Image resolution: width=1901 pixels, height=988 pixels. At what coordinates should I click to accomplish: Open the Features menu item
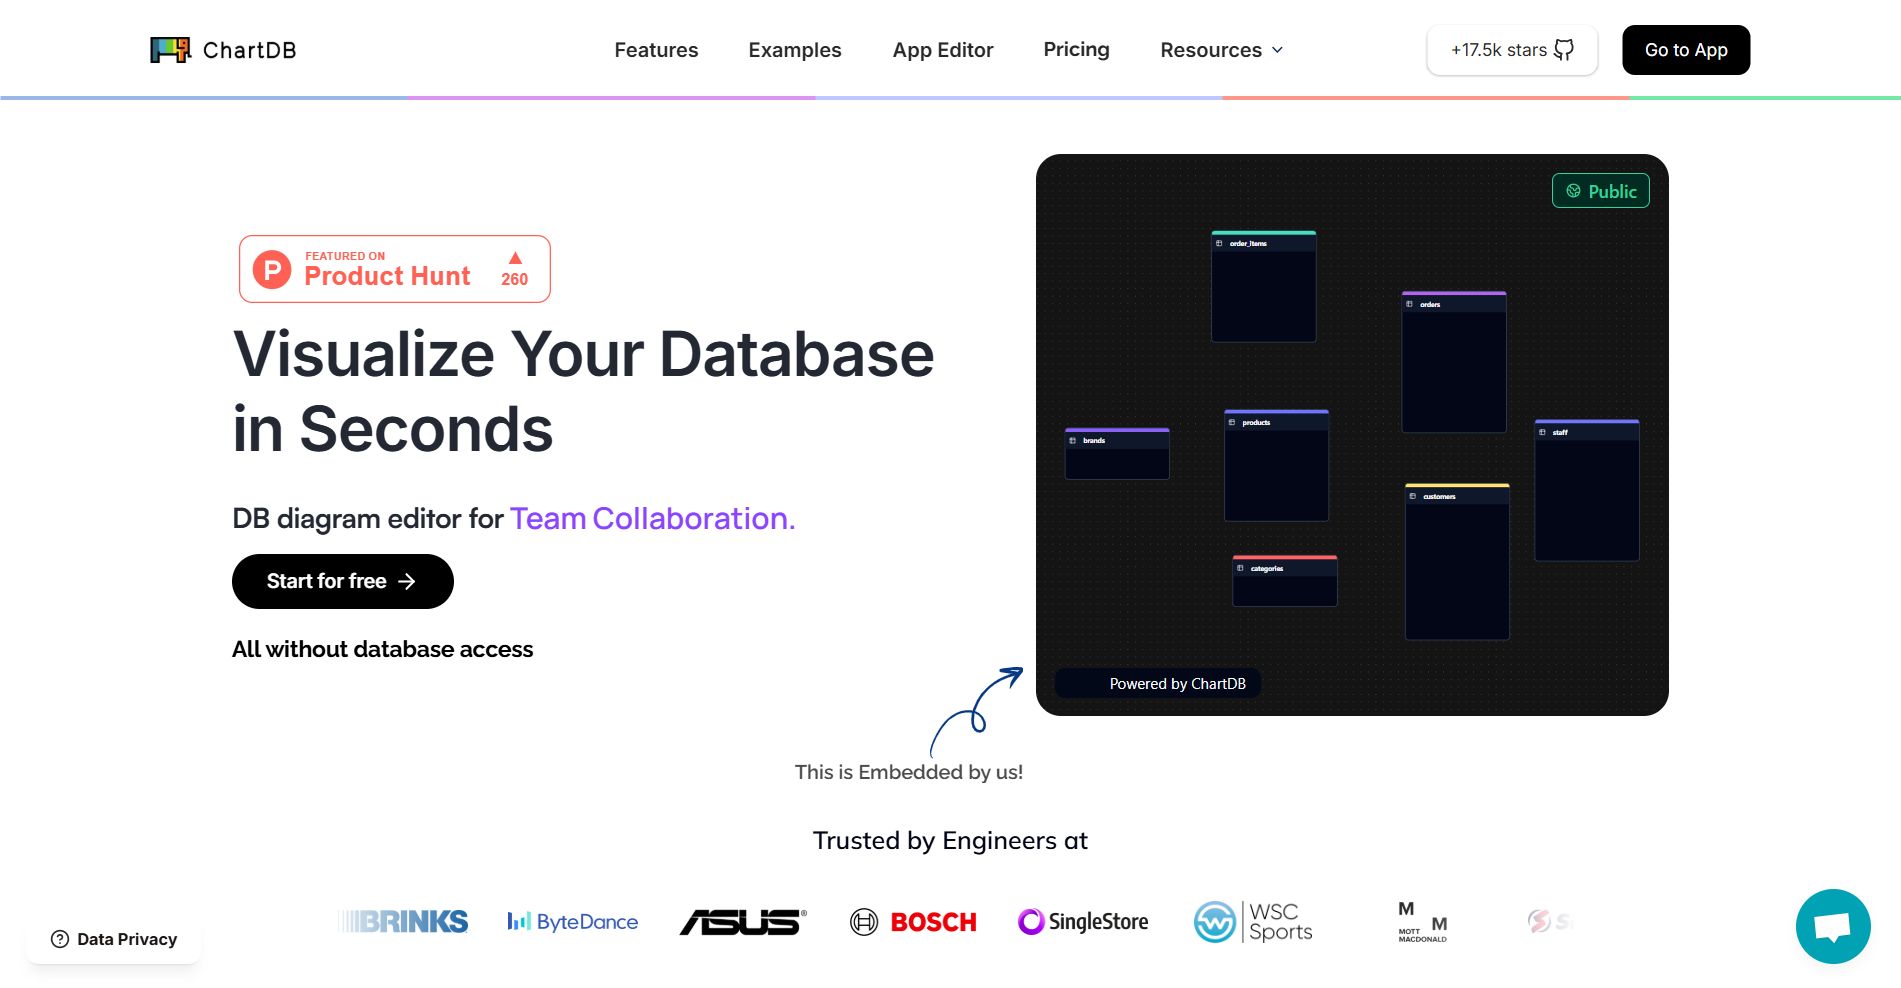tap(656, 50)
